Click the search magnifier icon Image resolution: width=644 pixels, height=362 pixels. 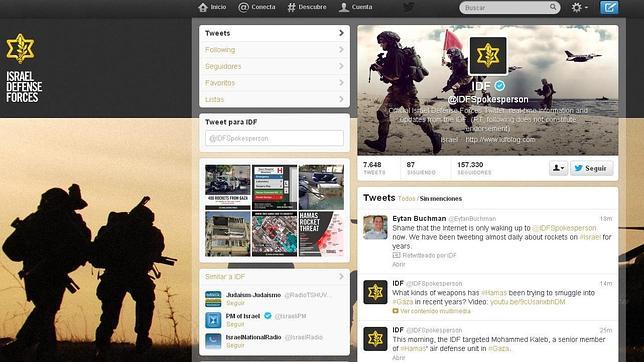click(553, 7)
